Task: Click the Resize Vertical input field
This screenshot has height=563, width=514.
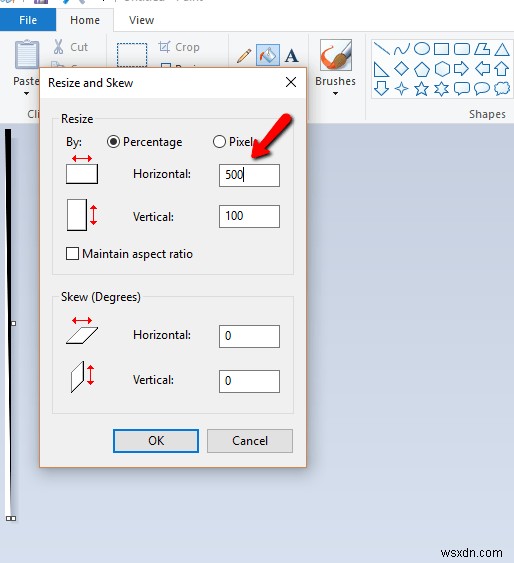Action: pyautogui.click(x=249, y=216)
